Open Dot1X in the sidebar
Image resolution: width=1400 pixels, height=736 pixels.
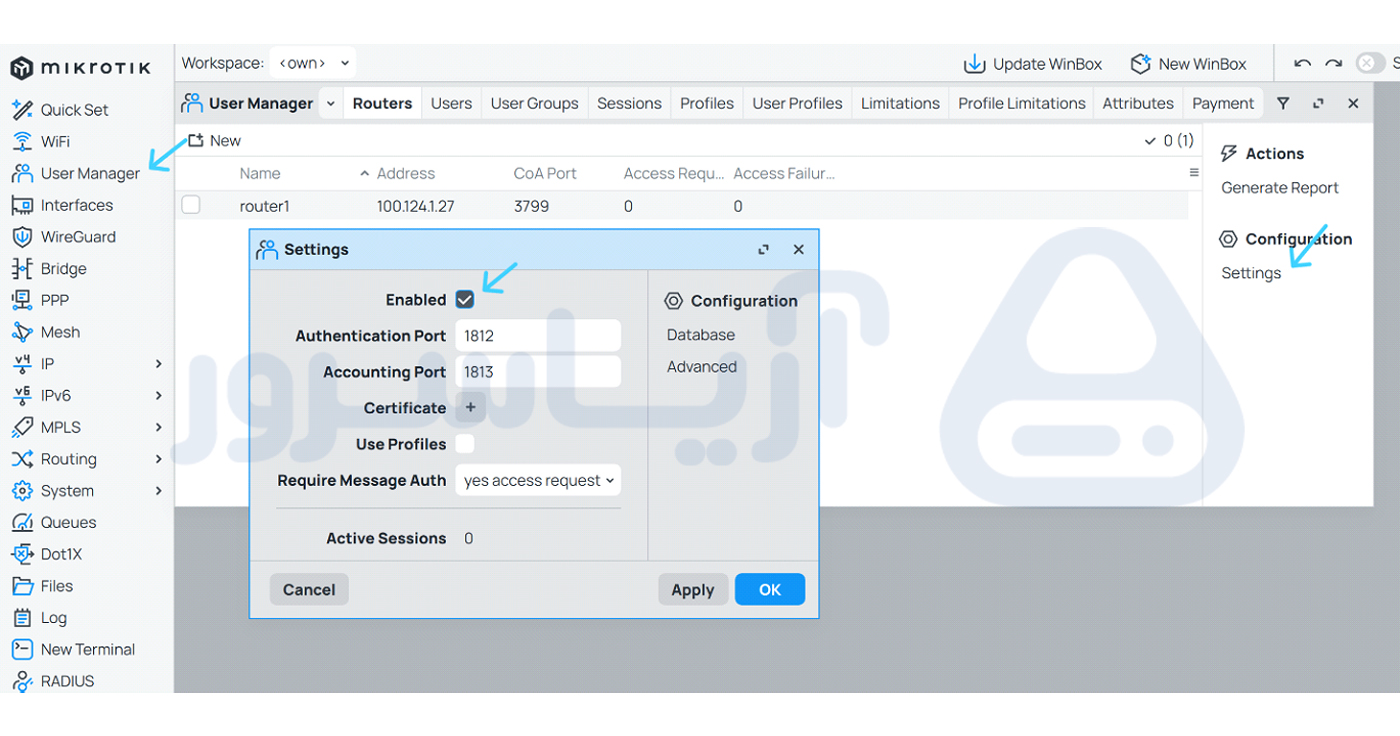(x=47, y=554)
